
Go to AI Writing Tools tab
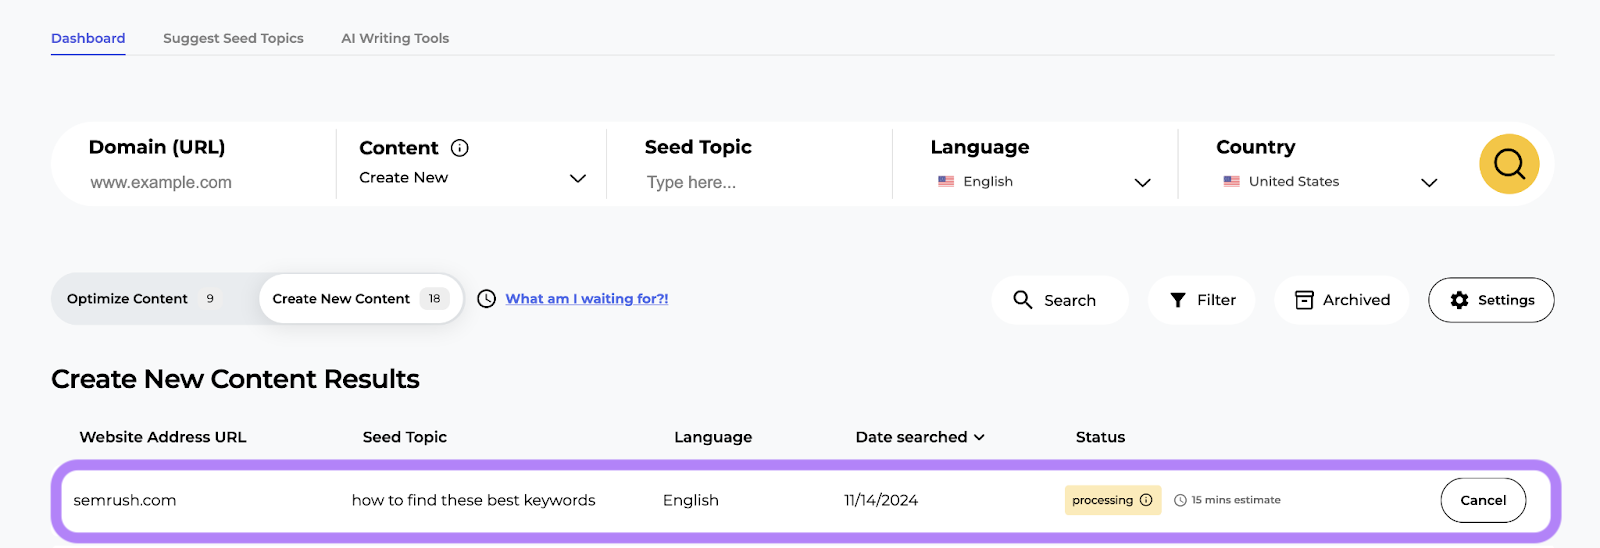click(395, 38)
